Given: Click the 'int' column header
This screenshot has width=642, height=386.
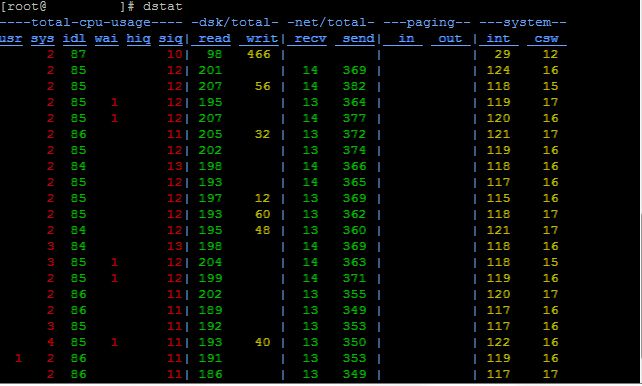Looking at the screenshot, I should pyautogui.click(x=498, y=38).
